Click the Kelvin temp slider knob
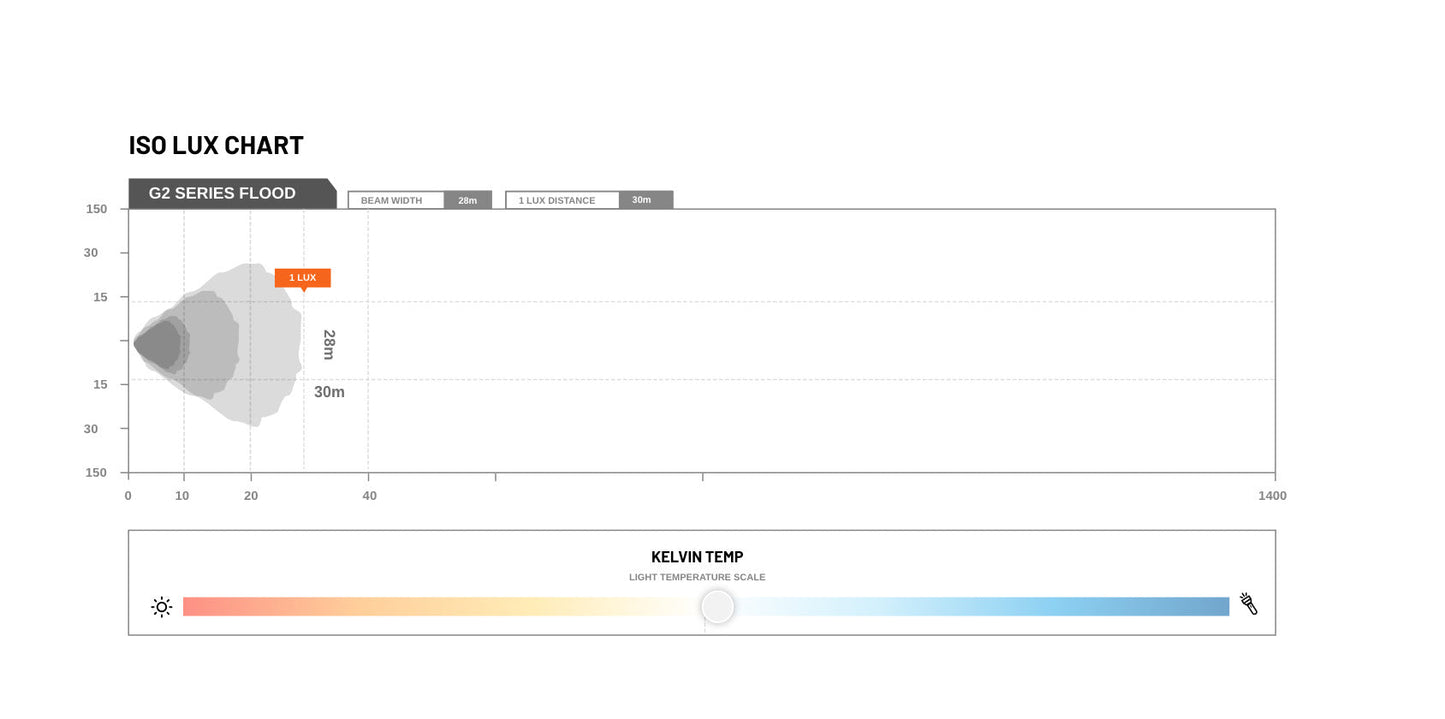1445x719 pixels. (717, 607)
